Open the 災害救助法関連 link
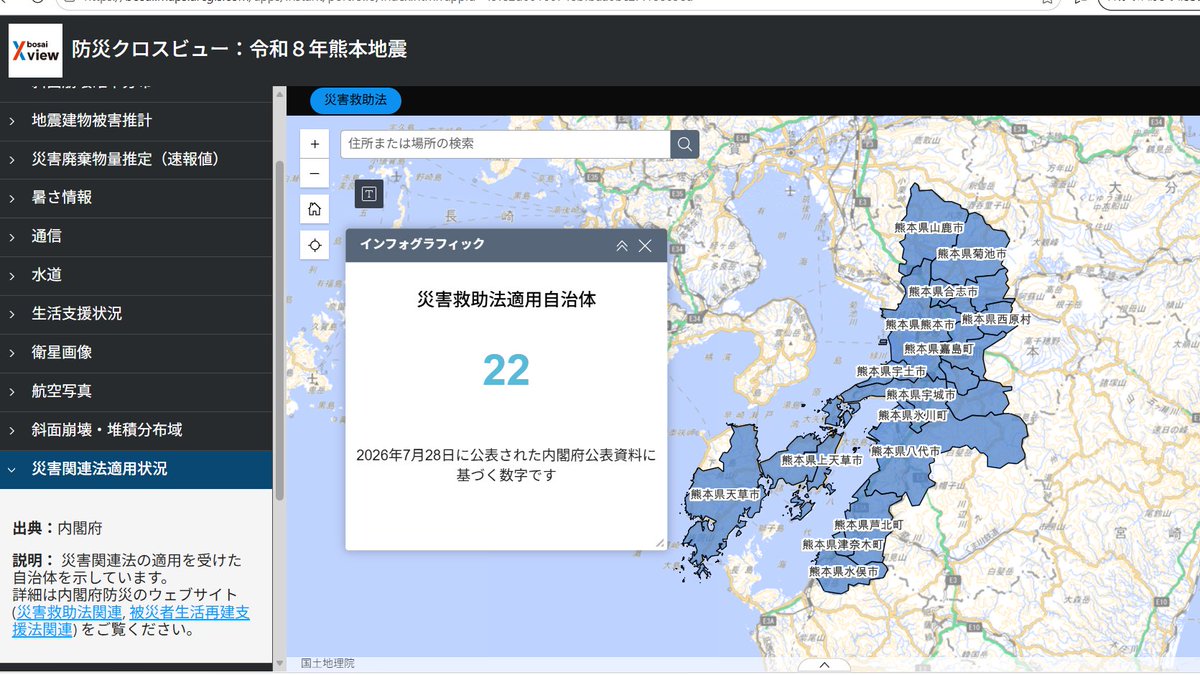The width and height of the screenshot is (1200, 675). coord(69,612)
